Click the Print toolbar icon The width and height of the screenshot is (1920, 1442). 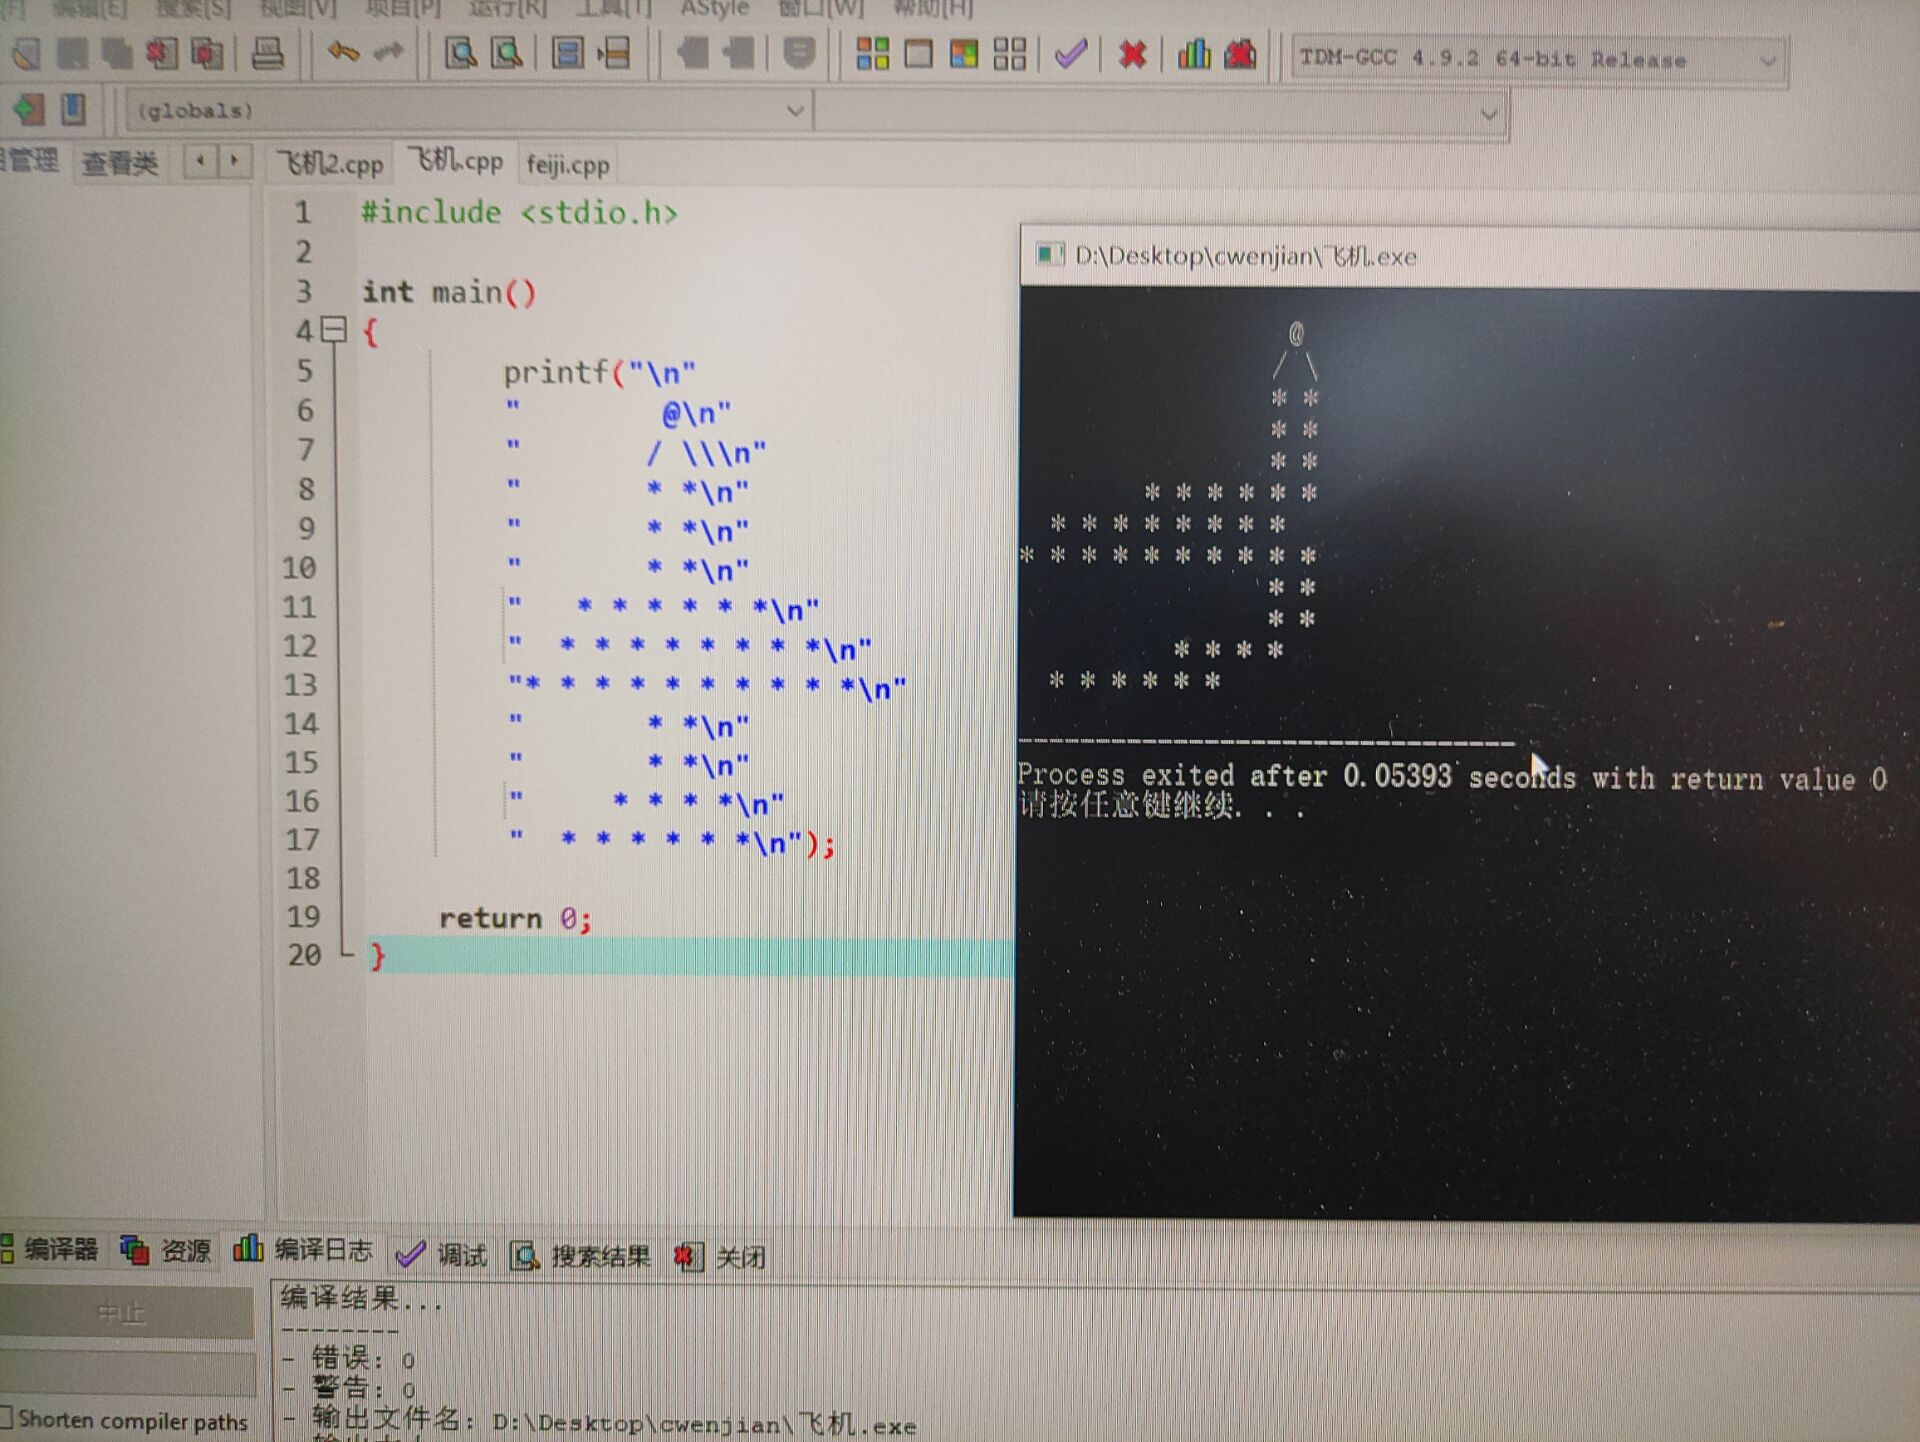(267, 53)
